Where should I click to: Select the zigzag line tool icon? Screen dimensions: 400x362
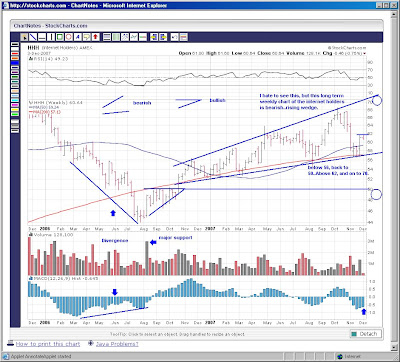(x=134, y=37)
